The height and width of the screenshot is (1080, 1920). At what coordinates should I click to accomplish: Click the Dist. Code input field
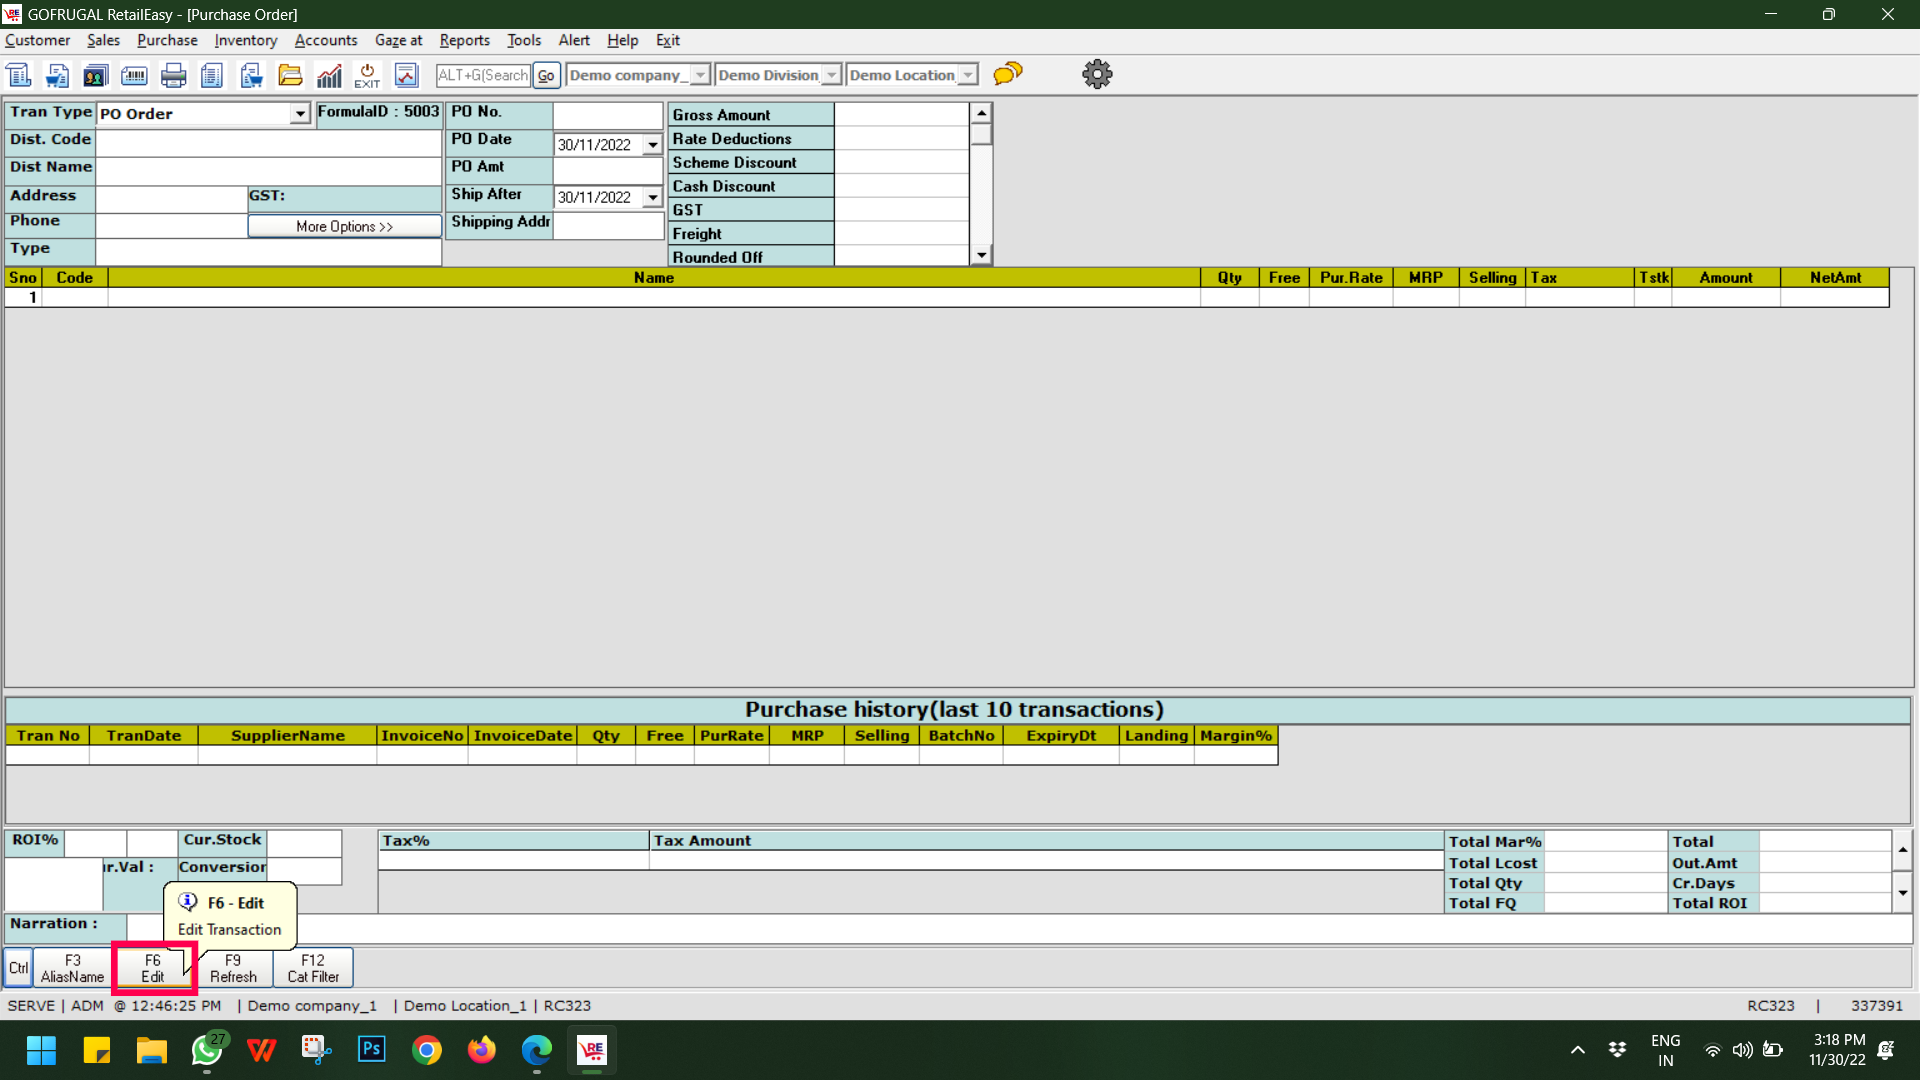(x=268, y=141)
